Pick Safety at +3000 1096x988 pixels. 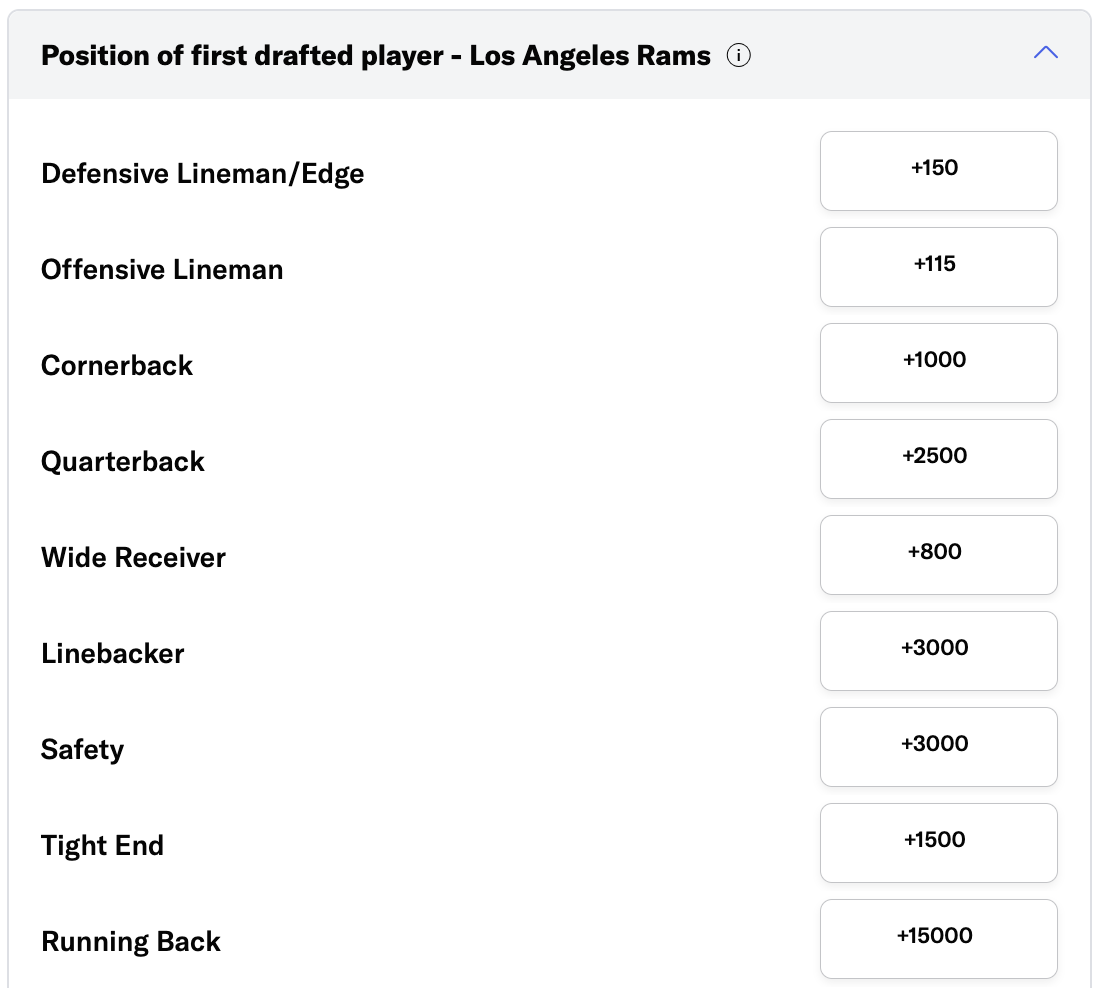(938, 746)
